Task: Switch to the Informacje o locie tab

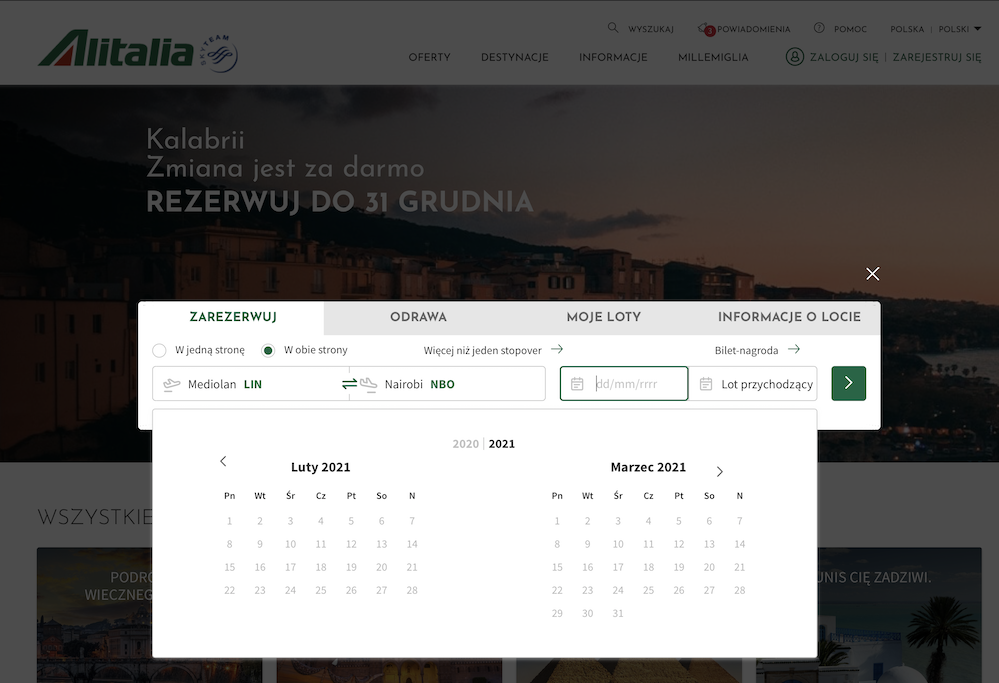Action: (x=789, y=317)
